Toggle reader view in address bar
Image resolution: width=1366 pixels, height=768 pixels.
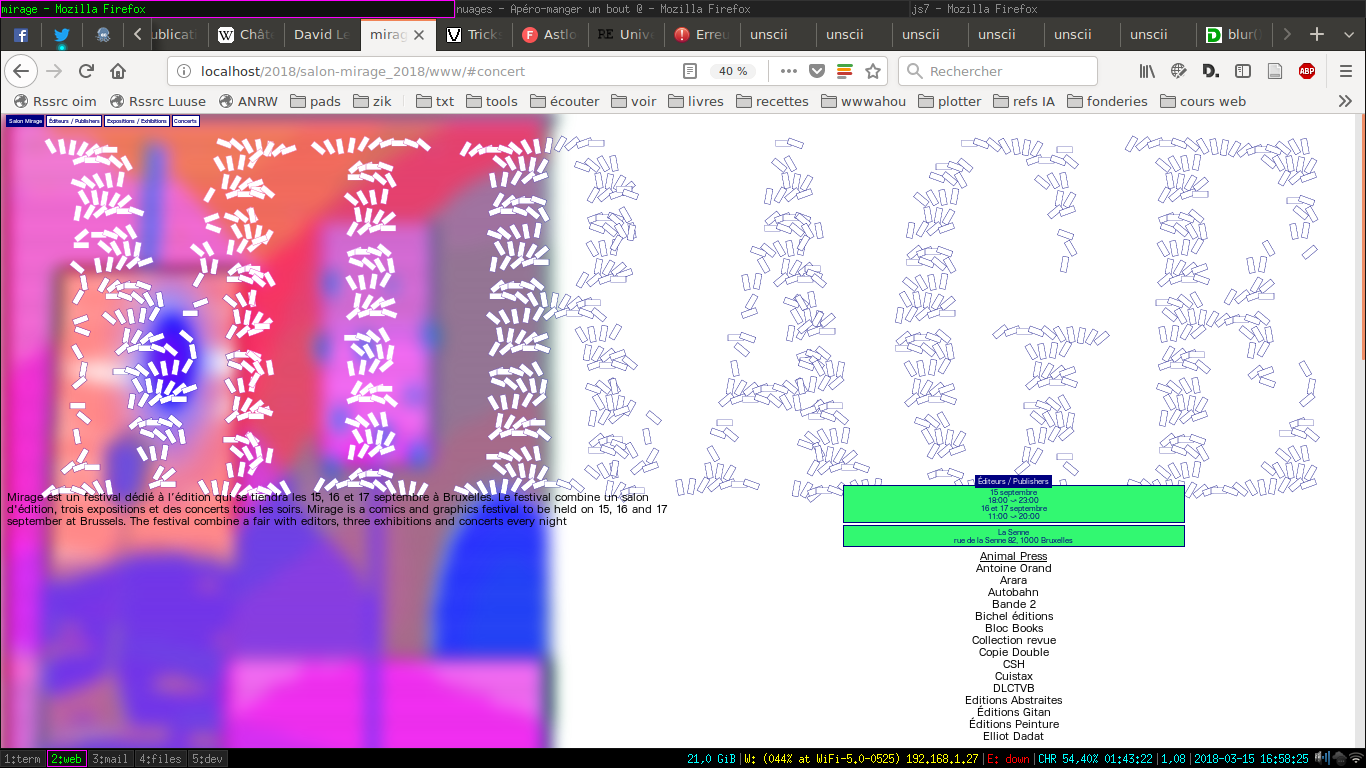[x=690, y=71]
